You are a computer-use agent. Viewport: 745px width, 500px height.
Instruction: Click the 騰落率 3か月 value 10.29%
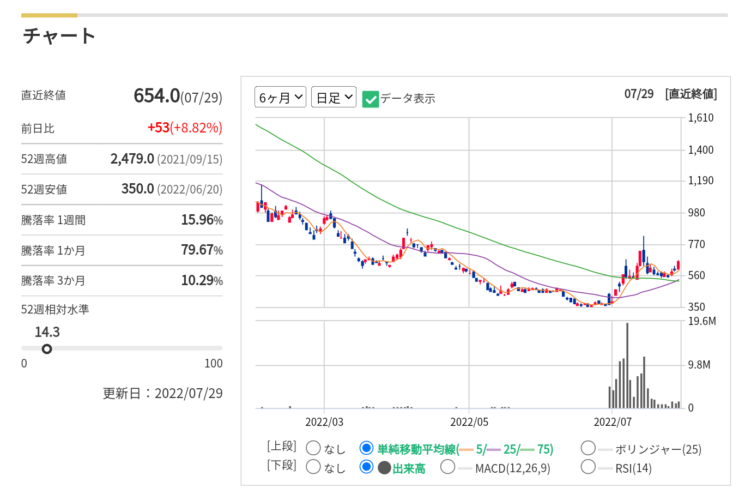coord(202,280)
